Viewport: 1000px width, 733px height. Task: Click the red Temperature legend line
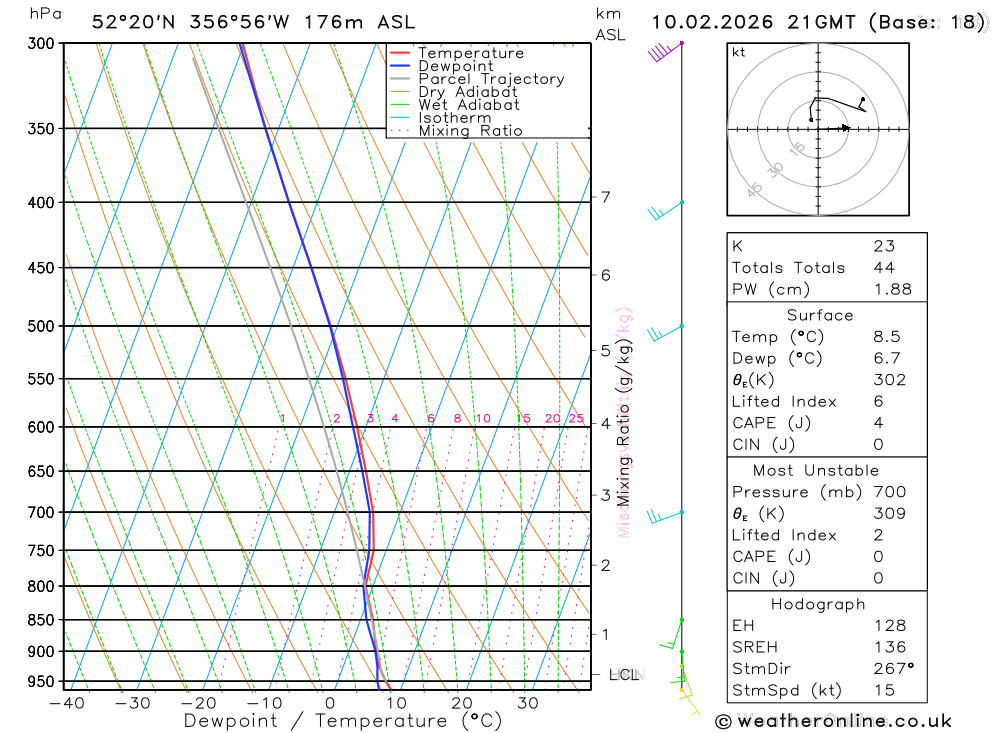click(x=400, y=53)
